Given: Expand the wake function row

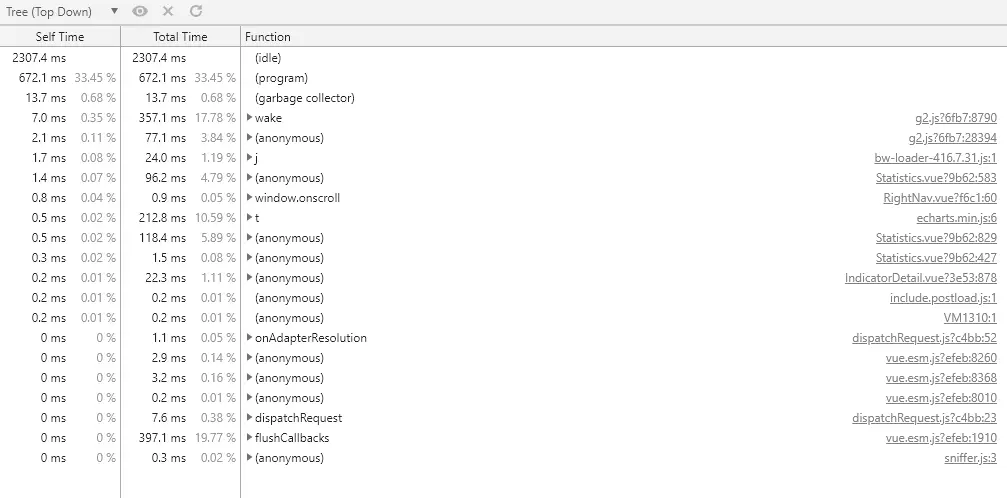Looking at the screenshot, I should click(250, 118).
